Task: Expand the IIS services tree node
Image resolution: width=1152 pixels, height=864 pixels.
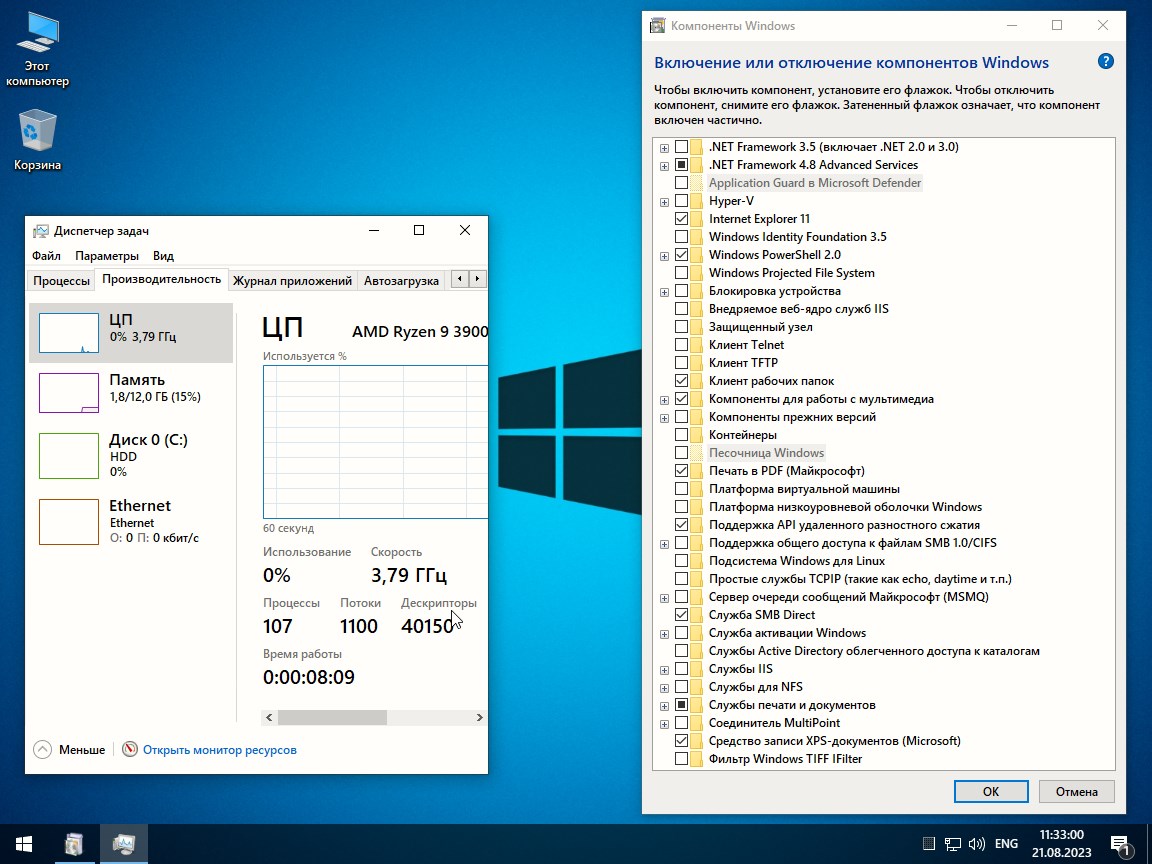Action: 664,670
